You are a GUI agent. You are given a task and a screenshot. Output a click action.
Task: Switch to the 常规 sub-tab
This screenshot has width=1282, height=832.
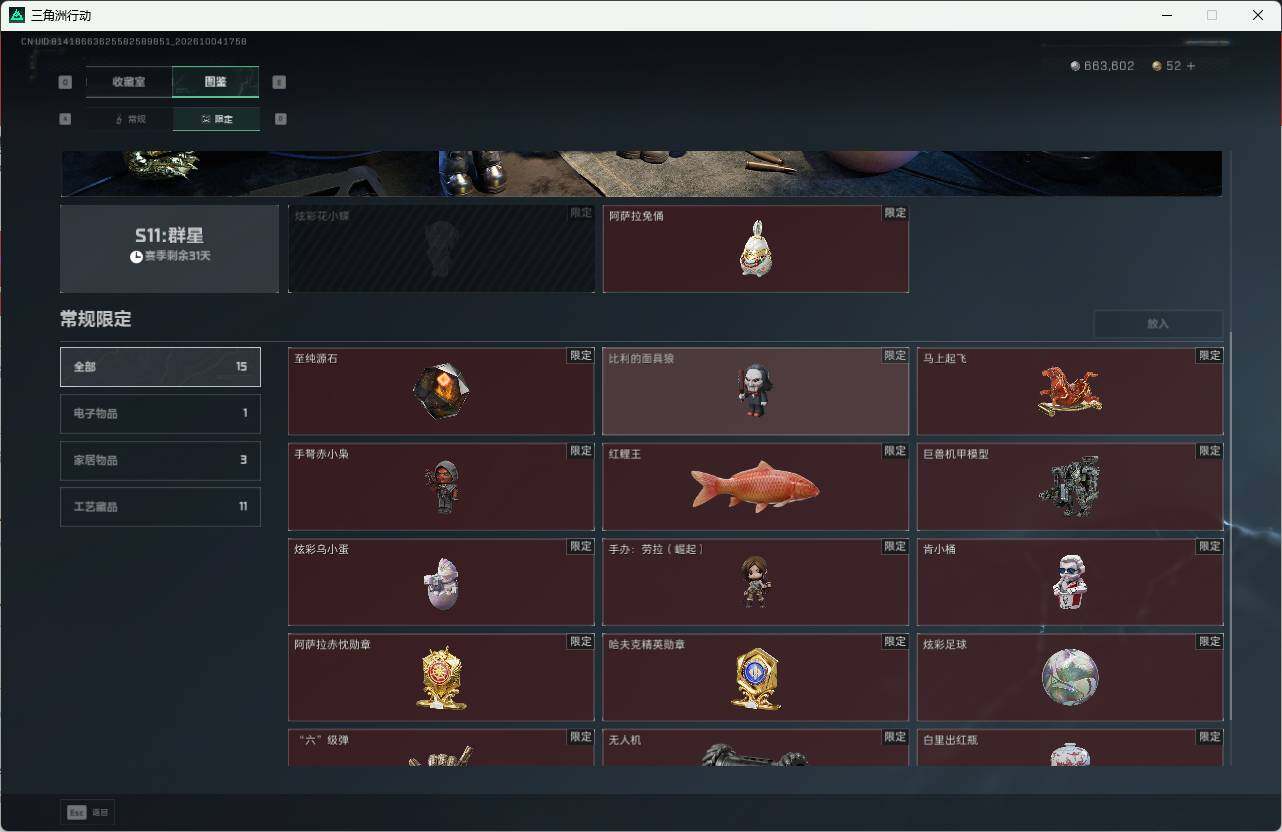129,119
